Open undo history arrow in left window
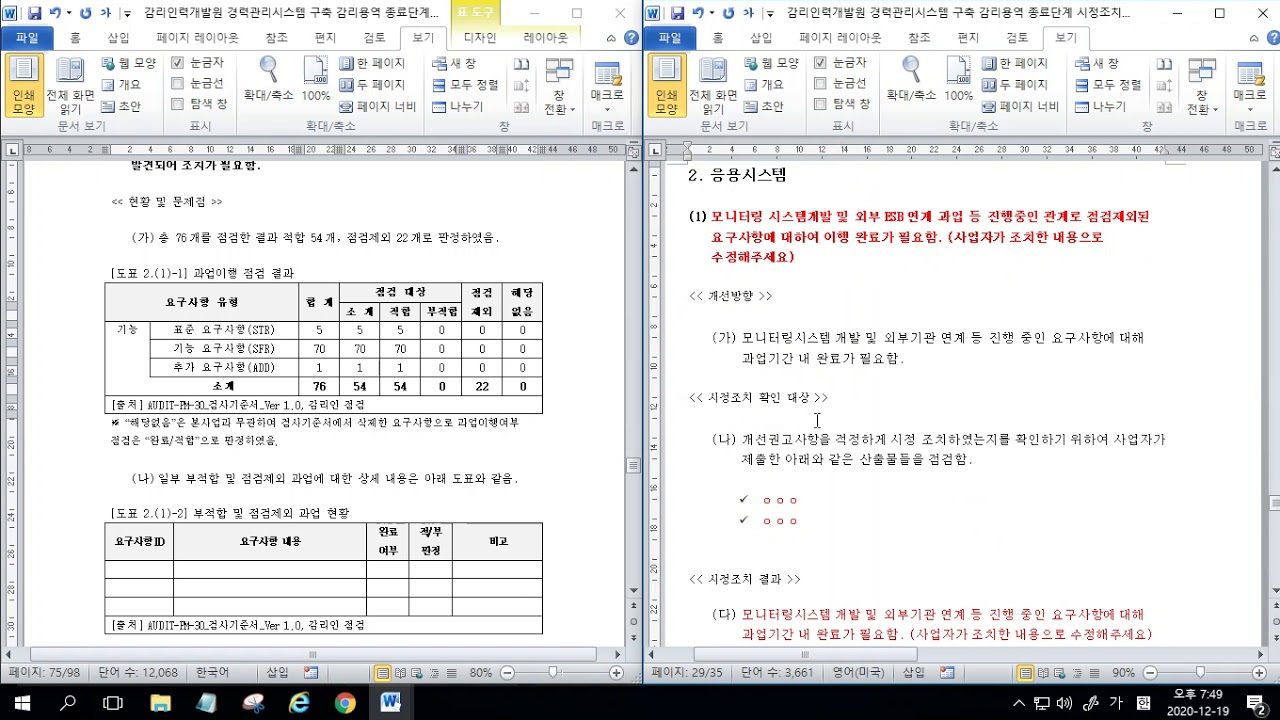Screen dimensions: 1280x720 click(x=69, y=14)
